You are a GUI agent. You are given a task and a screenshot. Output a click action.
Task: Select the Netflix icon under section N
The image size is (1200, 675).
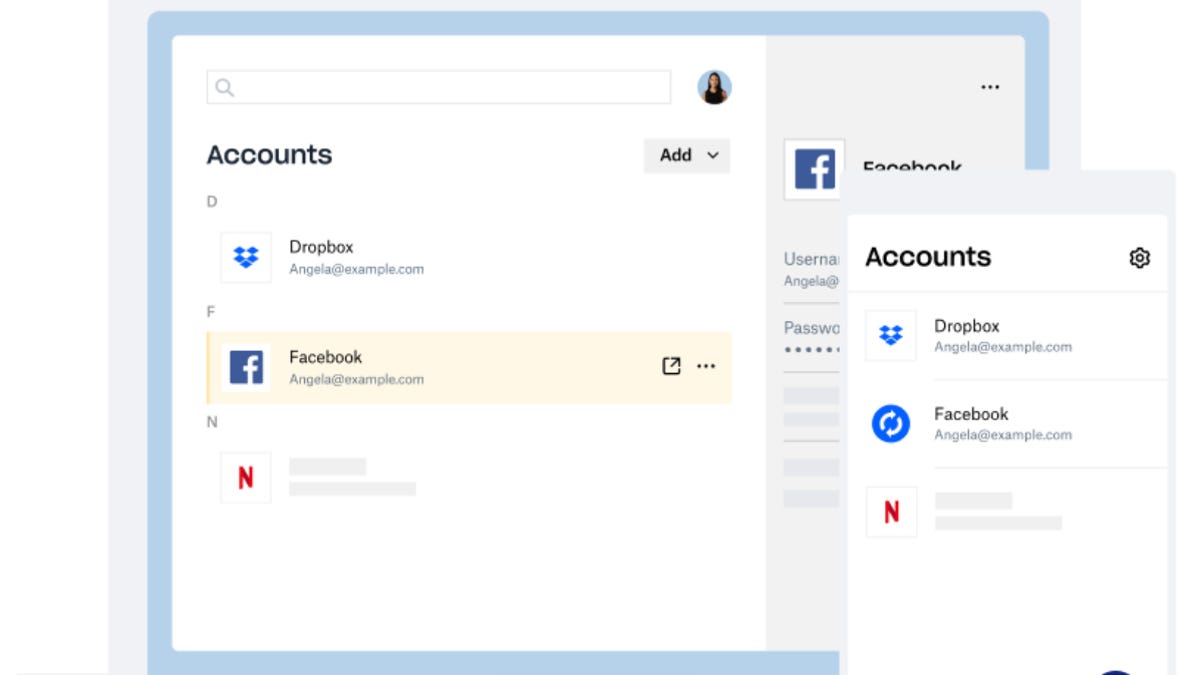coord(246,477)
